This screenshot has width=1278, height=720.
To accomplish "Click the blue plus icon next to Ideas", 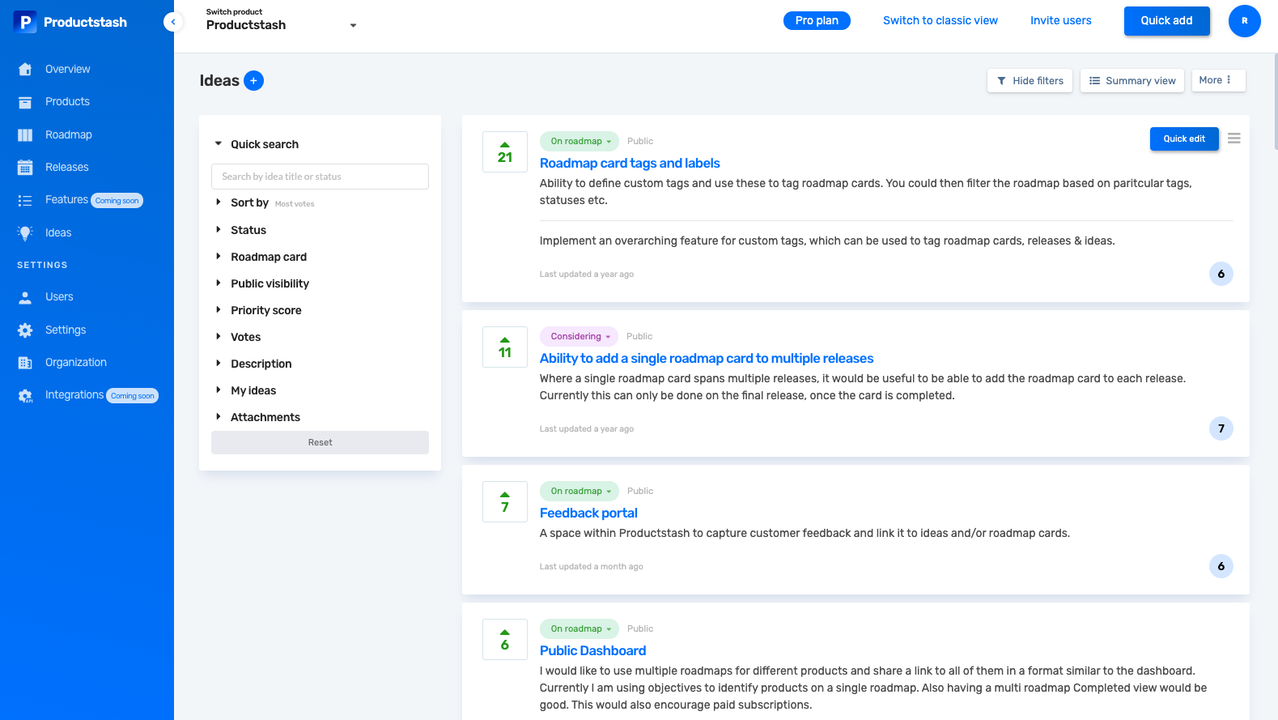I will point(254,81).
